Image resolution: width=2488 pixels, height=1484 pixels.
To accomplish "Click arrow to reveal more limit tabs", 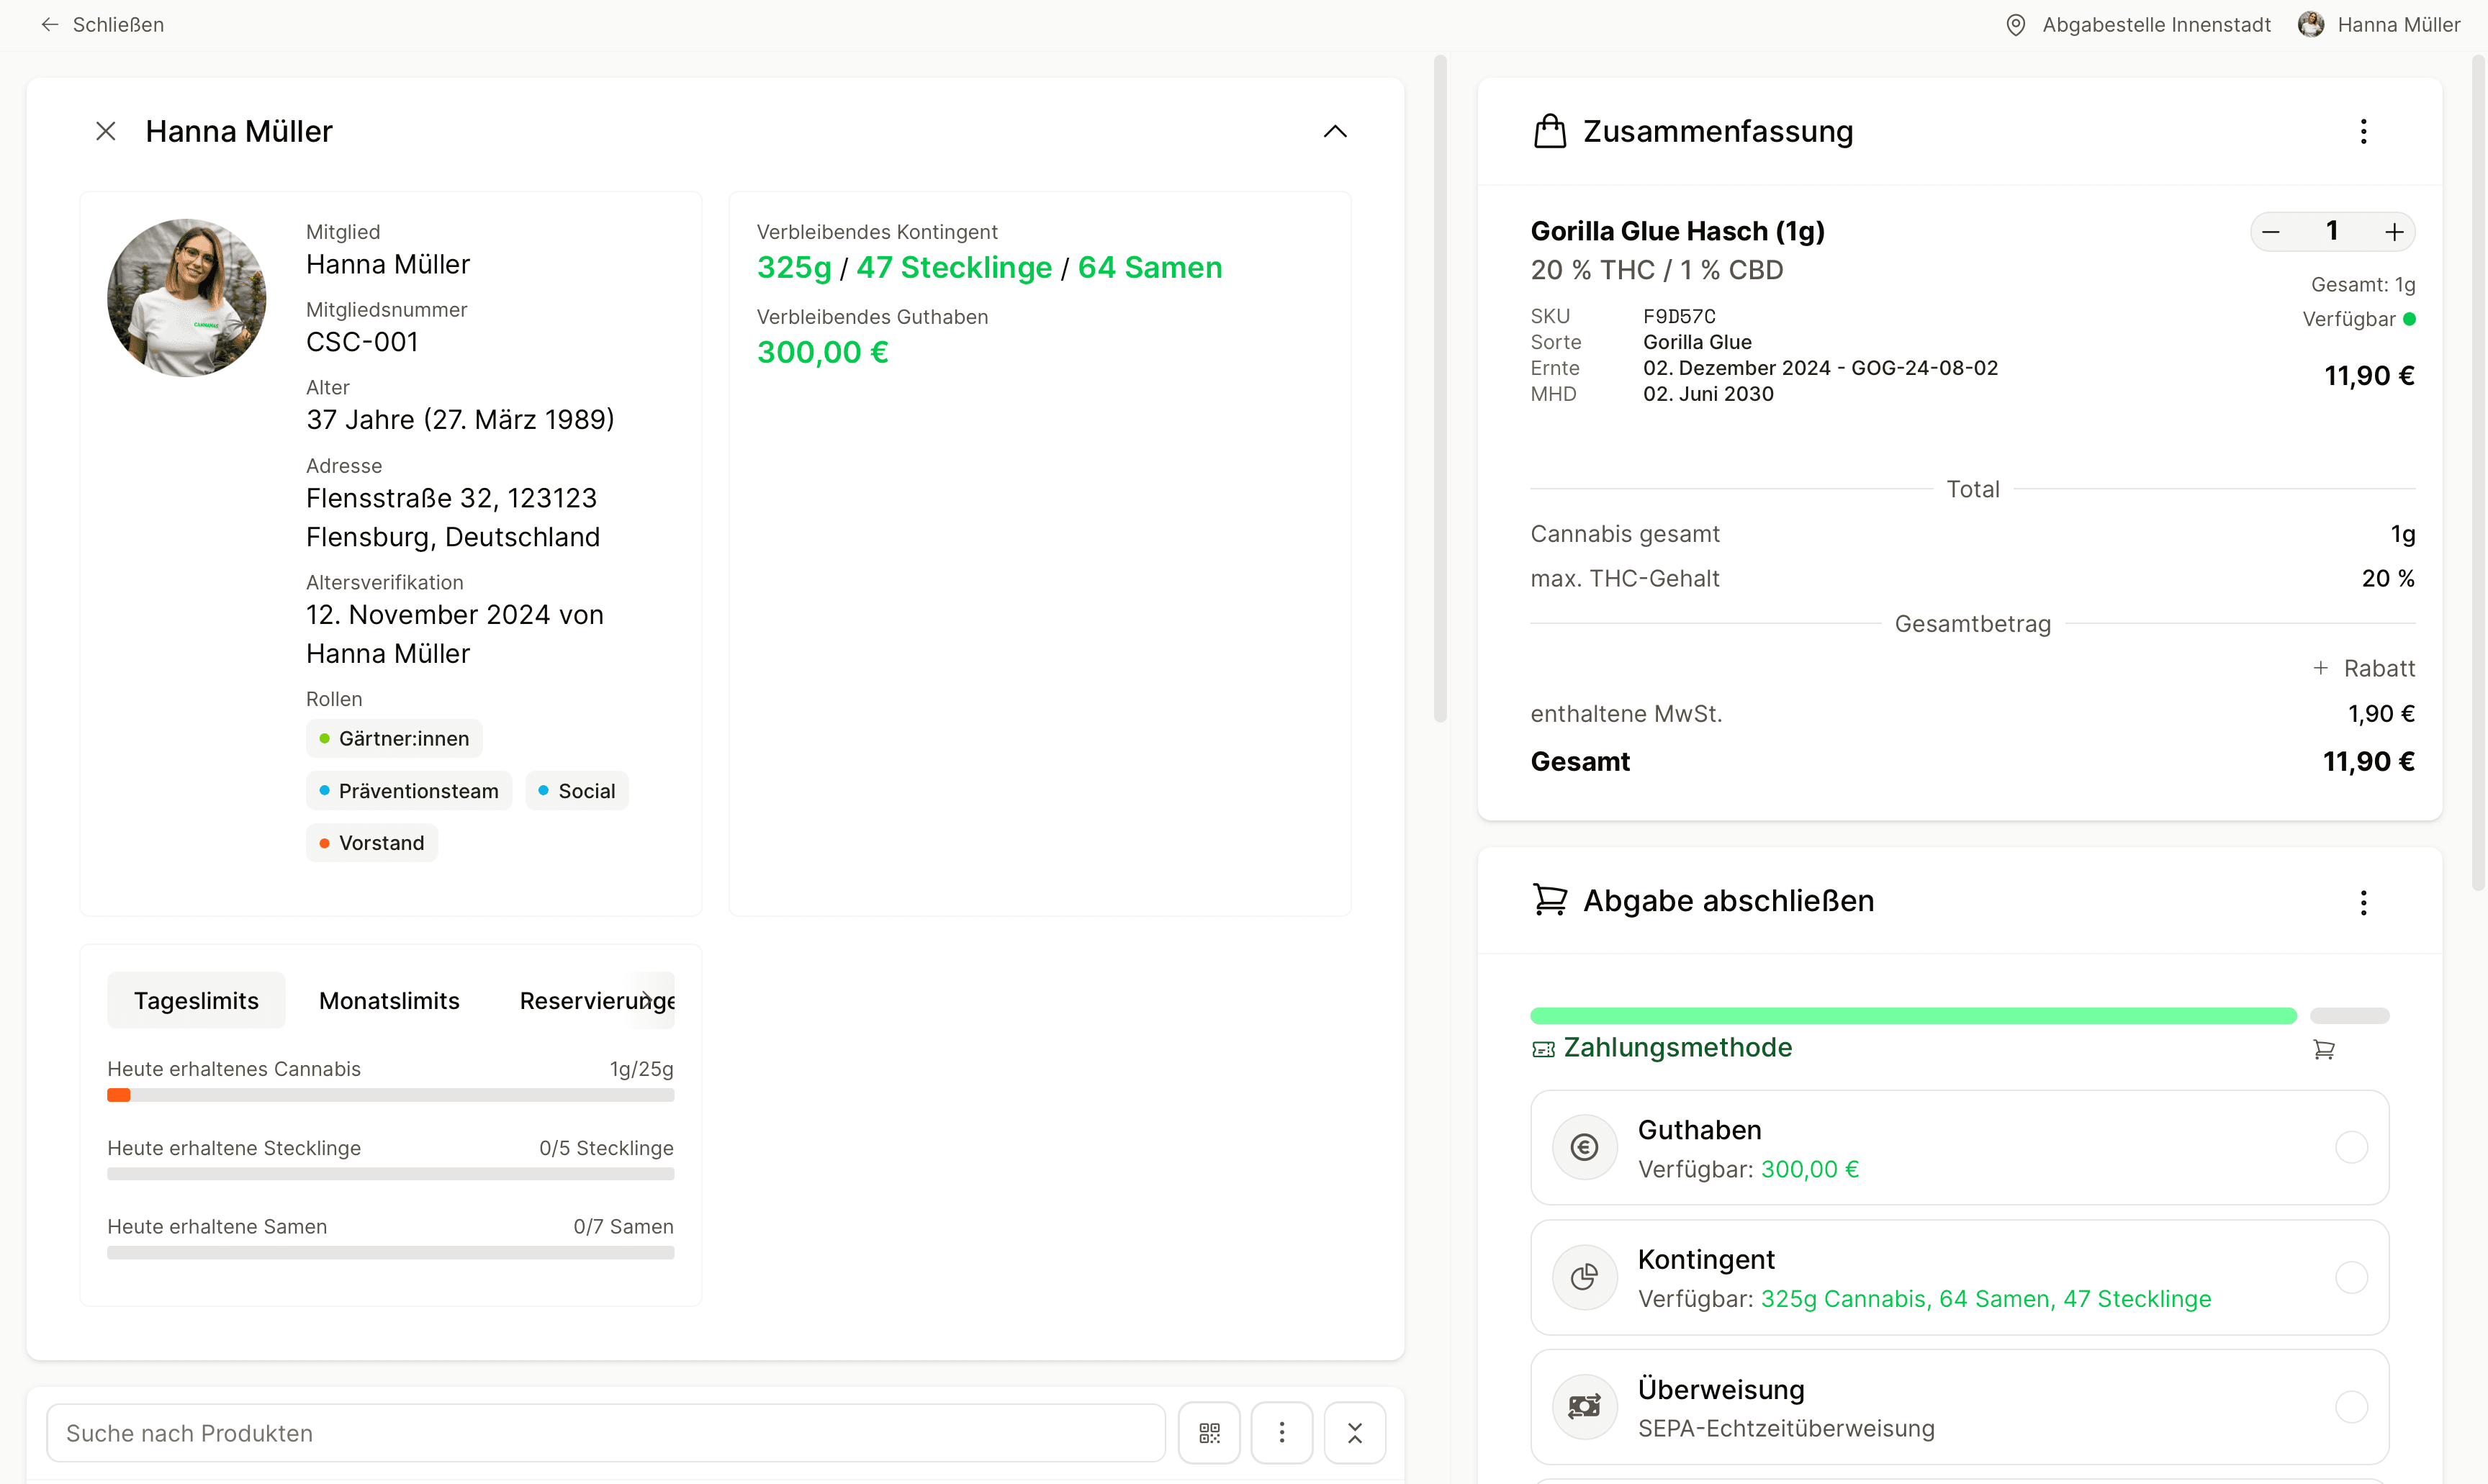I will [649, 1000].
